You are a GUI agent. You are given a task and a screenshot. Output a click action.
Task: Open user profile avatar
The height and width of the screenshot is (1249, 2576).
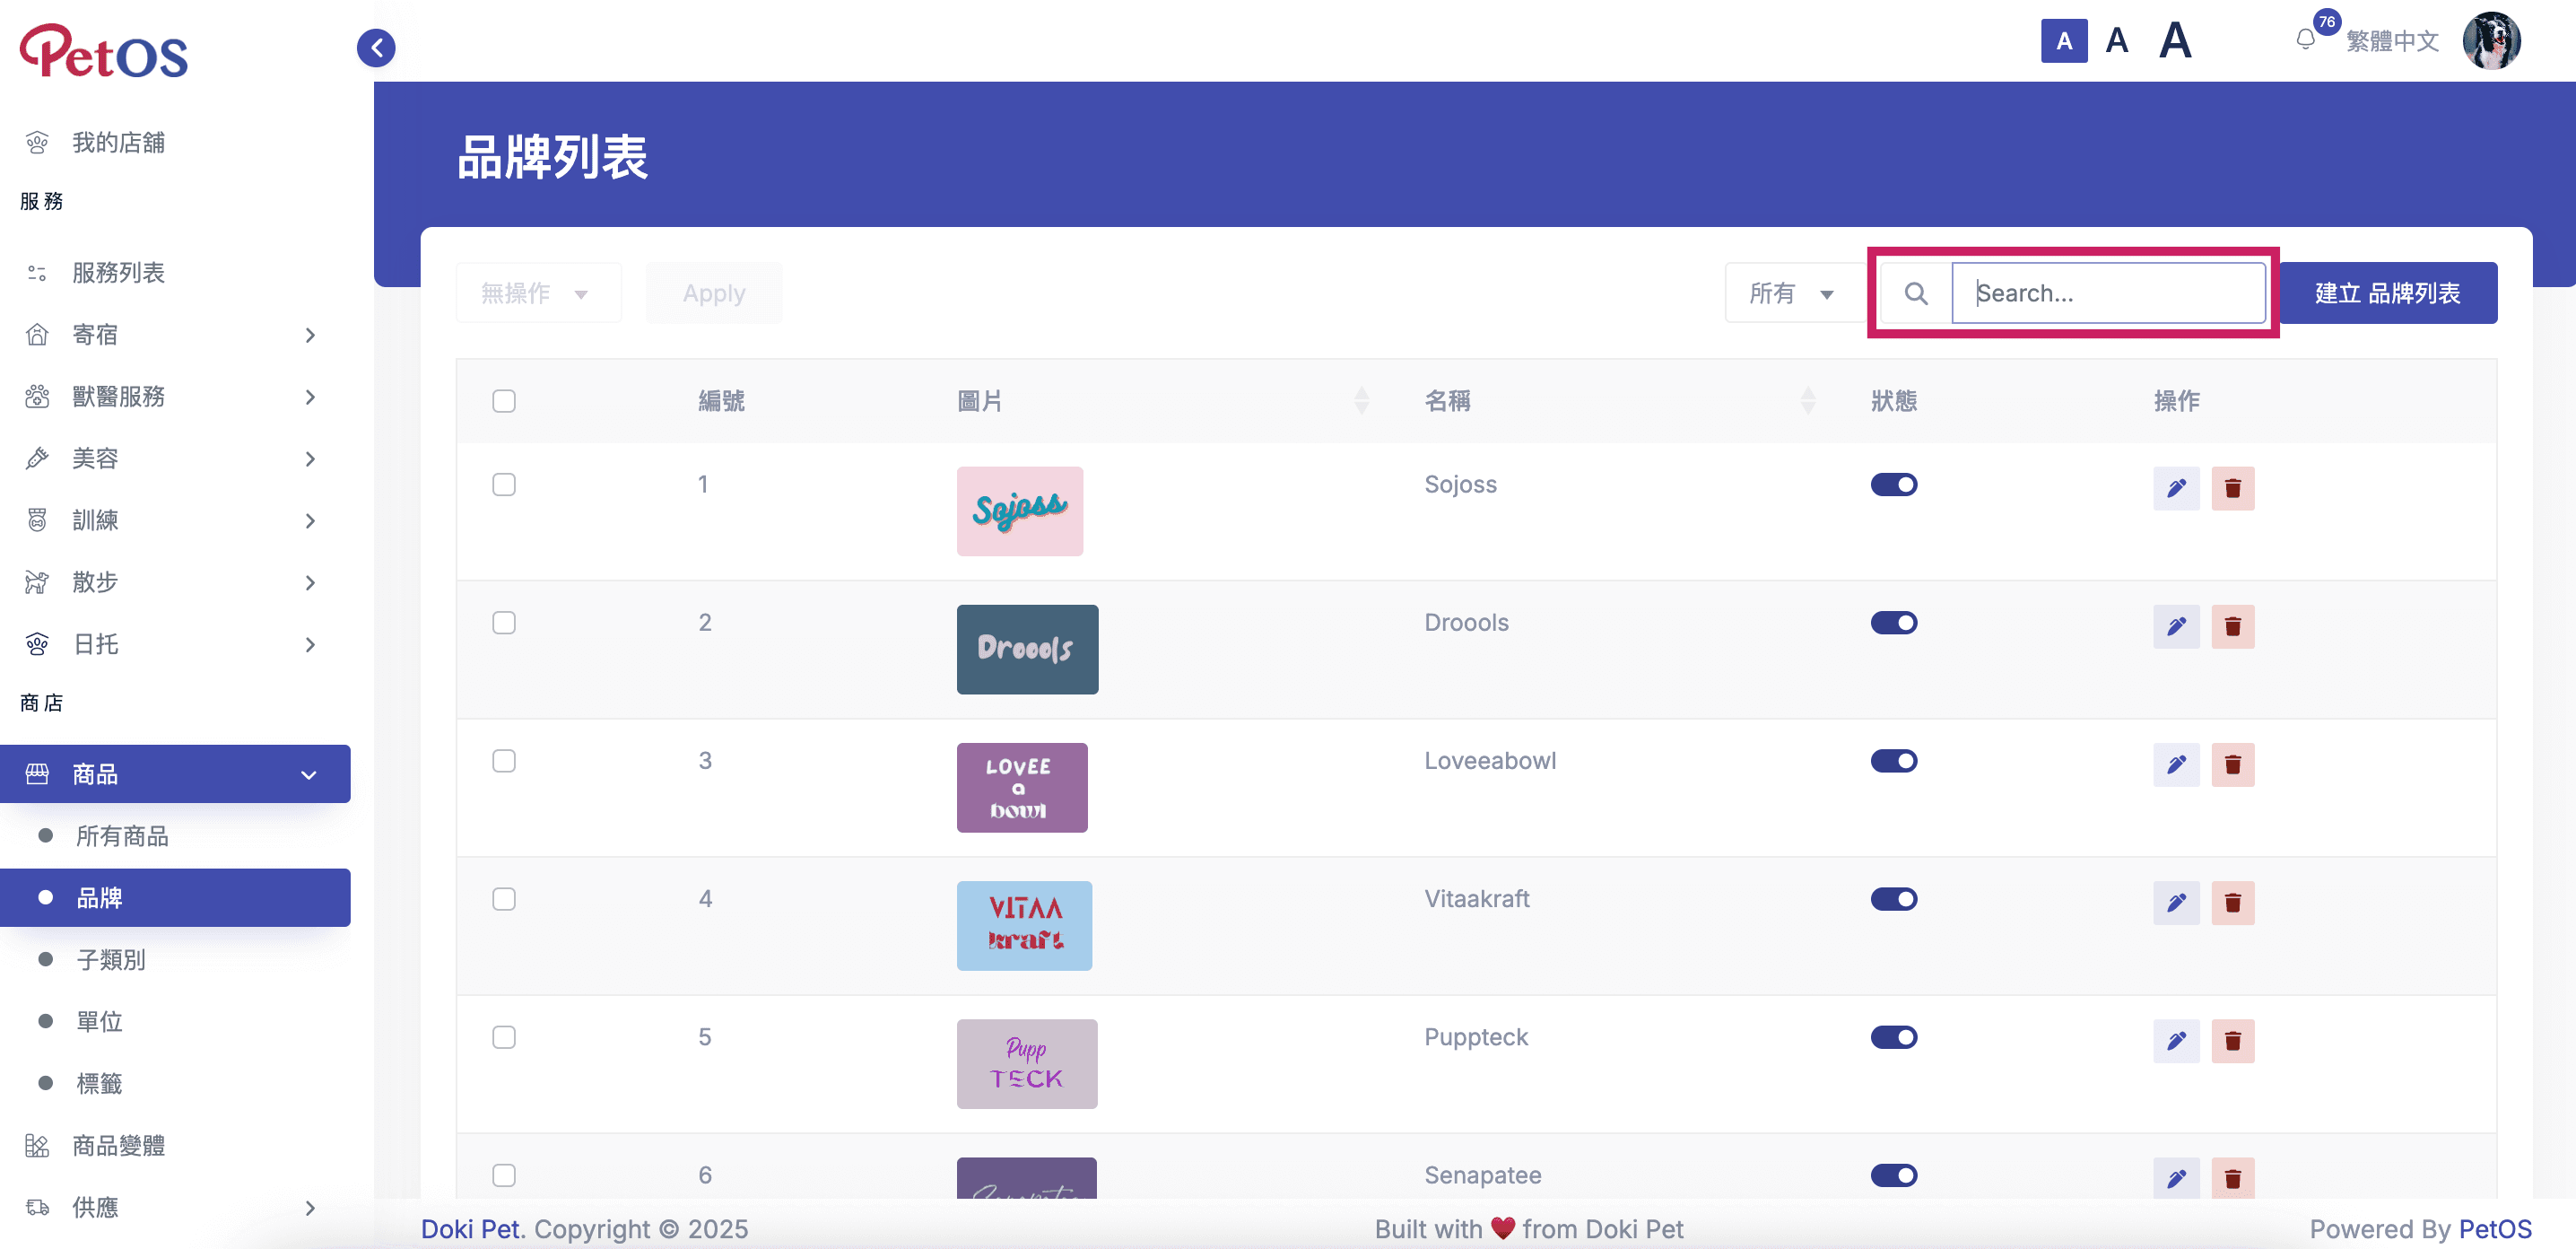click(2491, 41)
